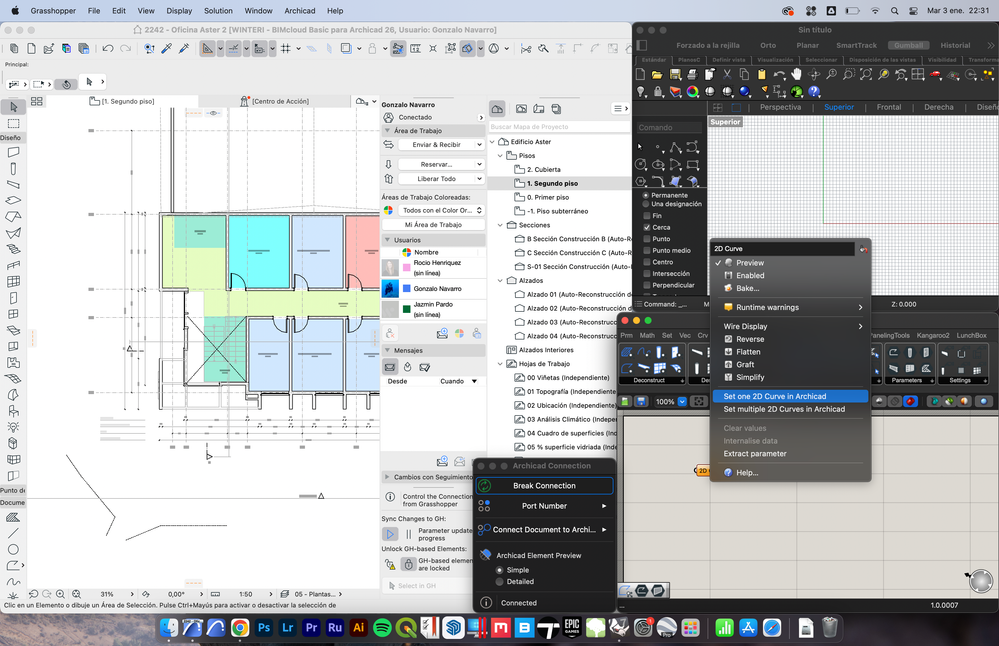Open Google Chrome from the Dock

[240, 628]
